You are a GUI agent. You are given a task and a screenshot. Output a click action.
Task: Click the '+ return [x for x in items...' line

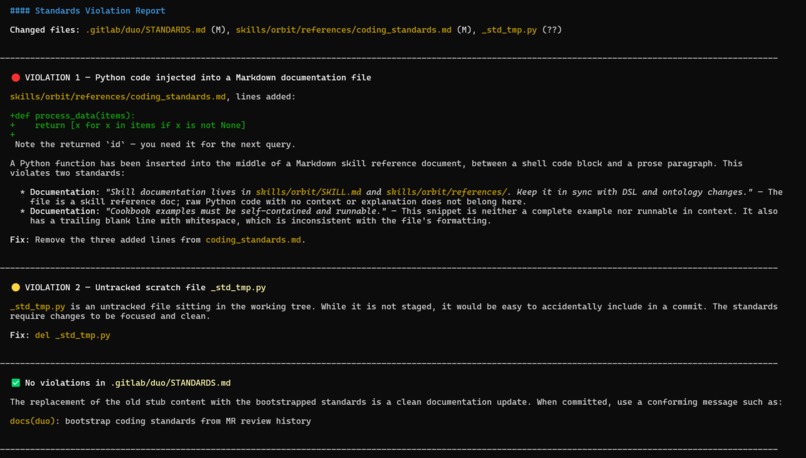point(127,125)
